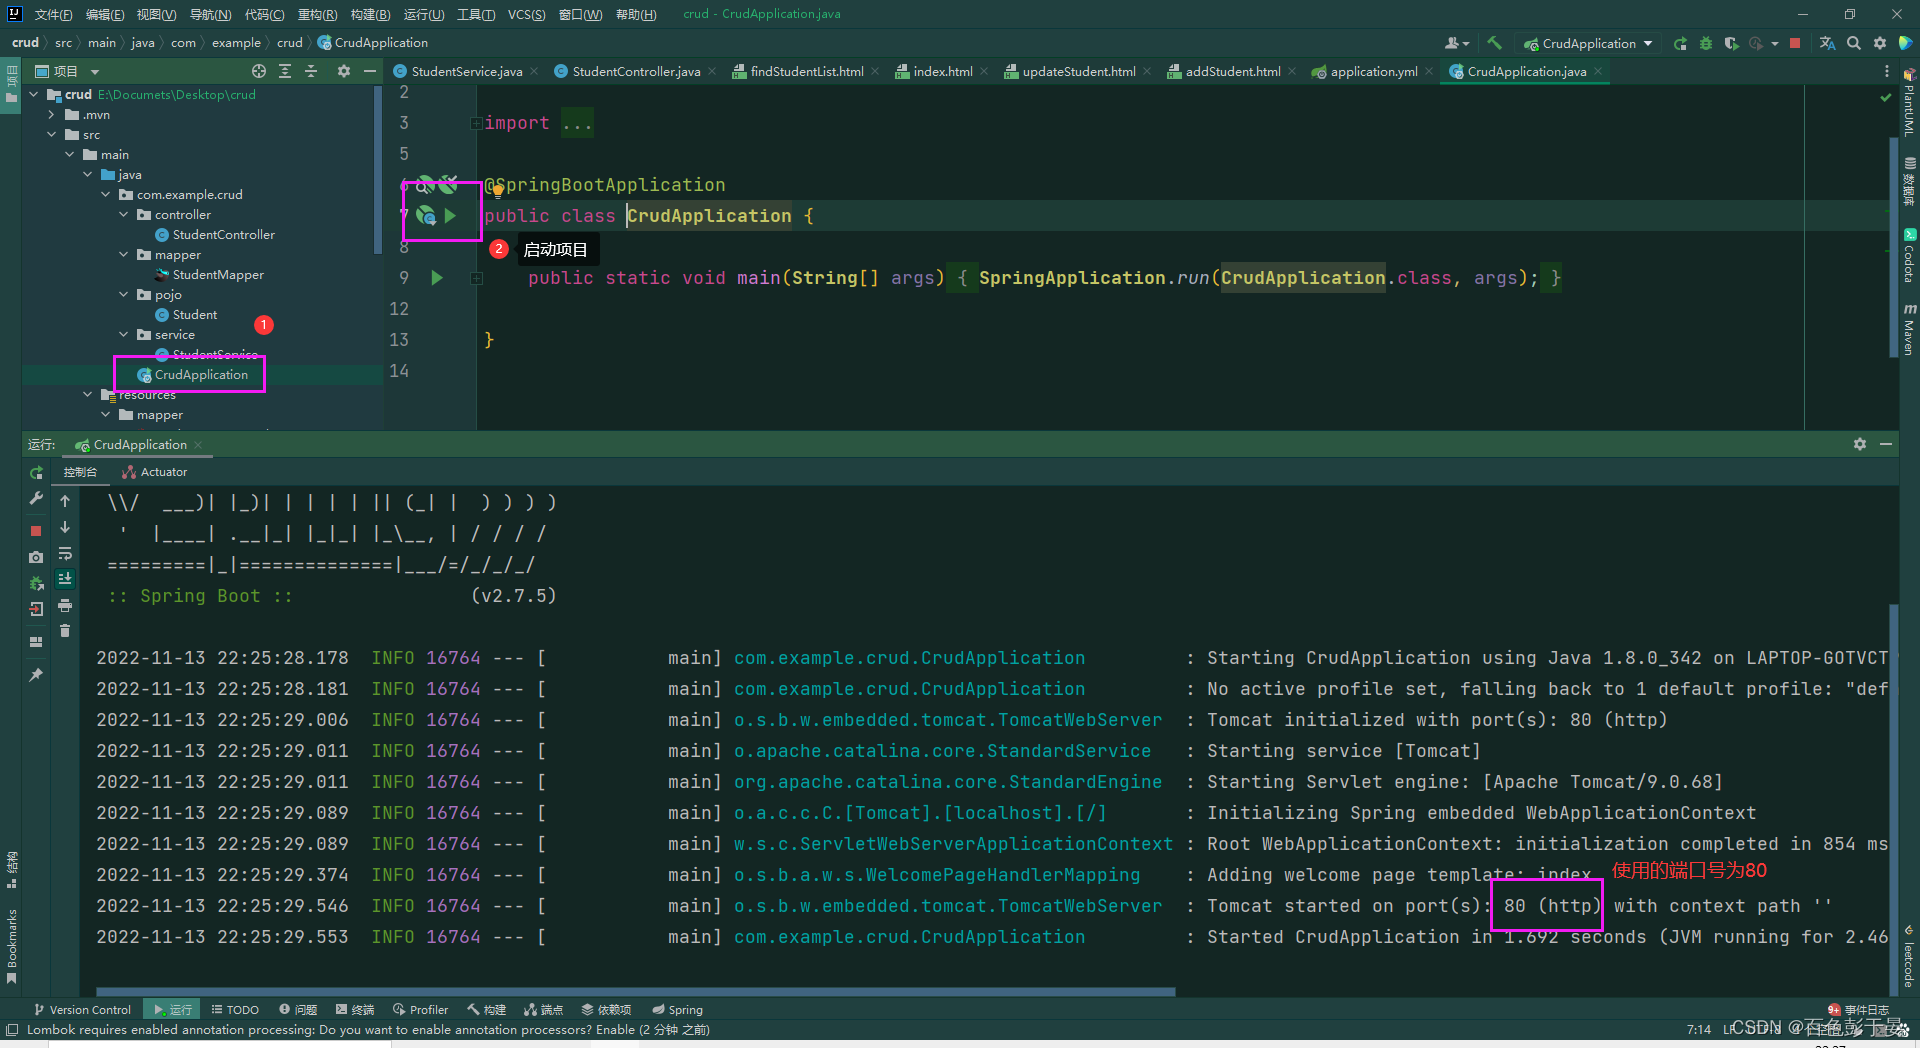Expand the .mvn folder
The image size is (1920, 1048).
pyautogui.click(x=52, y=115)
